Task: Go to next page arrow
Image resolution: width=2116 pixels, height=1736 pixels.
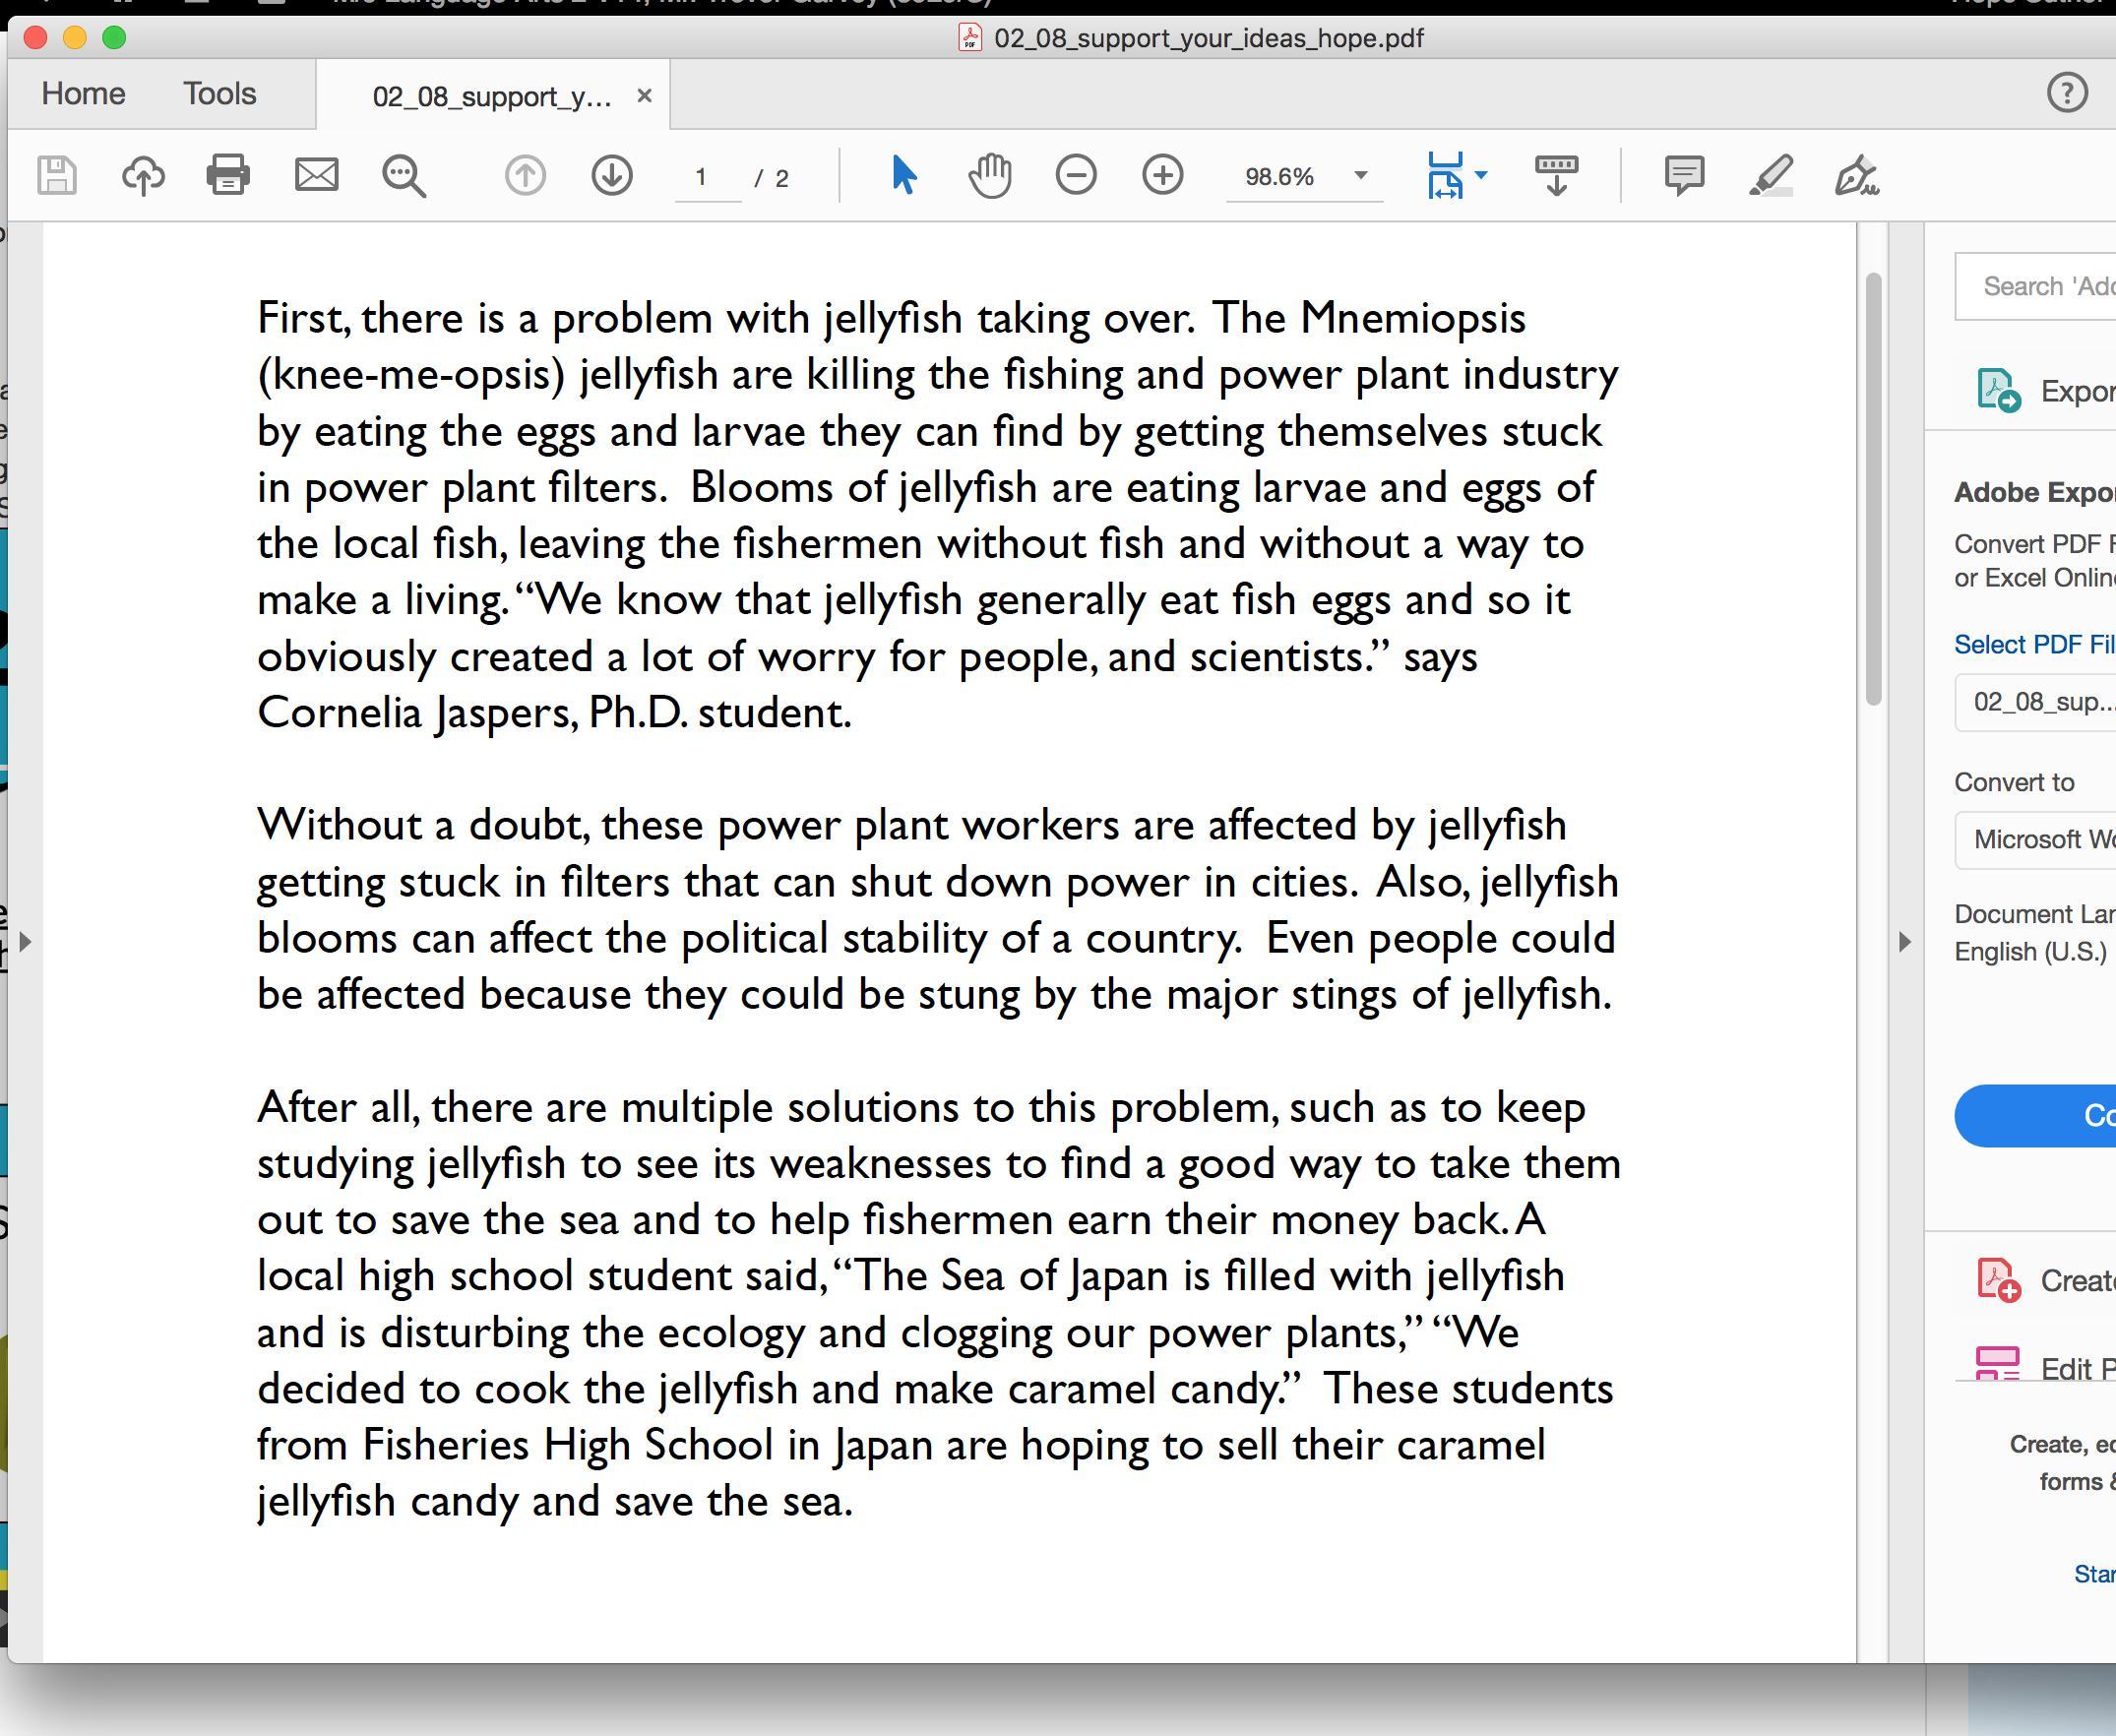Action: coord(611,176)
